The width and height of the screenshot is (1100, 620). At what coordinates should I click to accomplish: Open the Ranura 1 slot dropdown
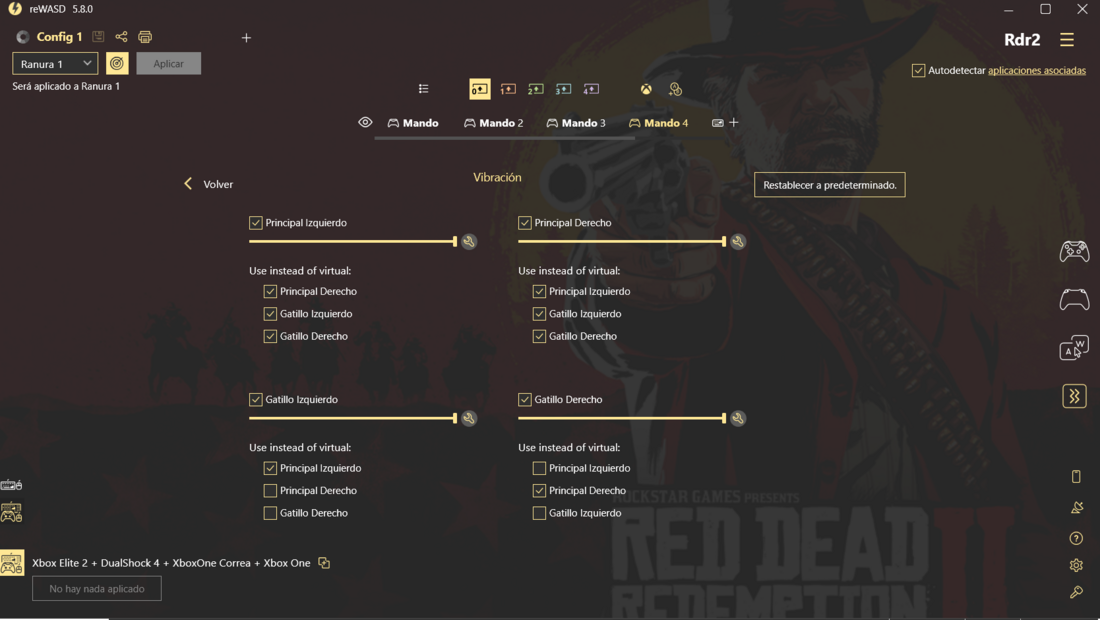[55, 64]
